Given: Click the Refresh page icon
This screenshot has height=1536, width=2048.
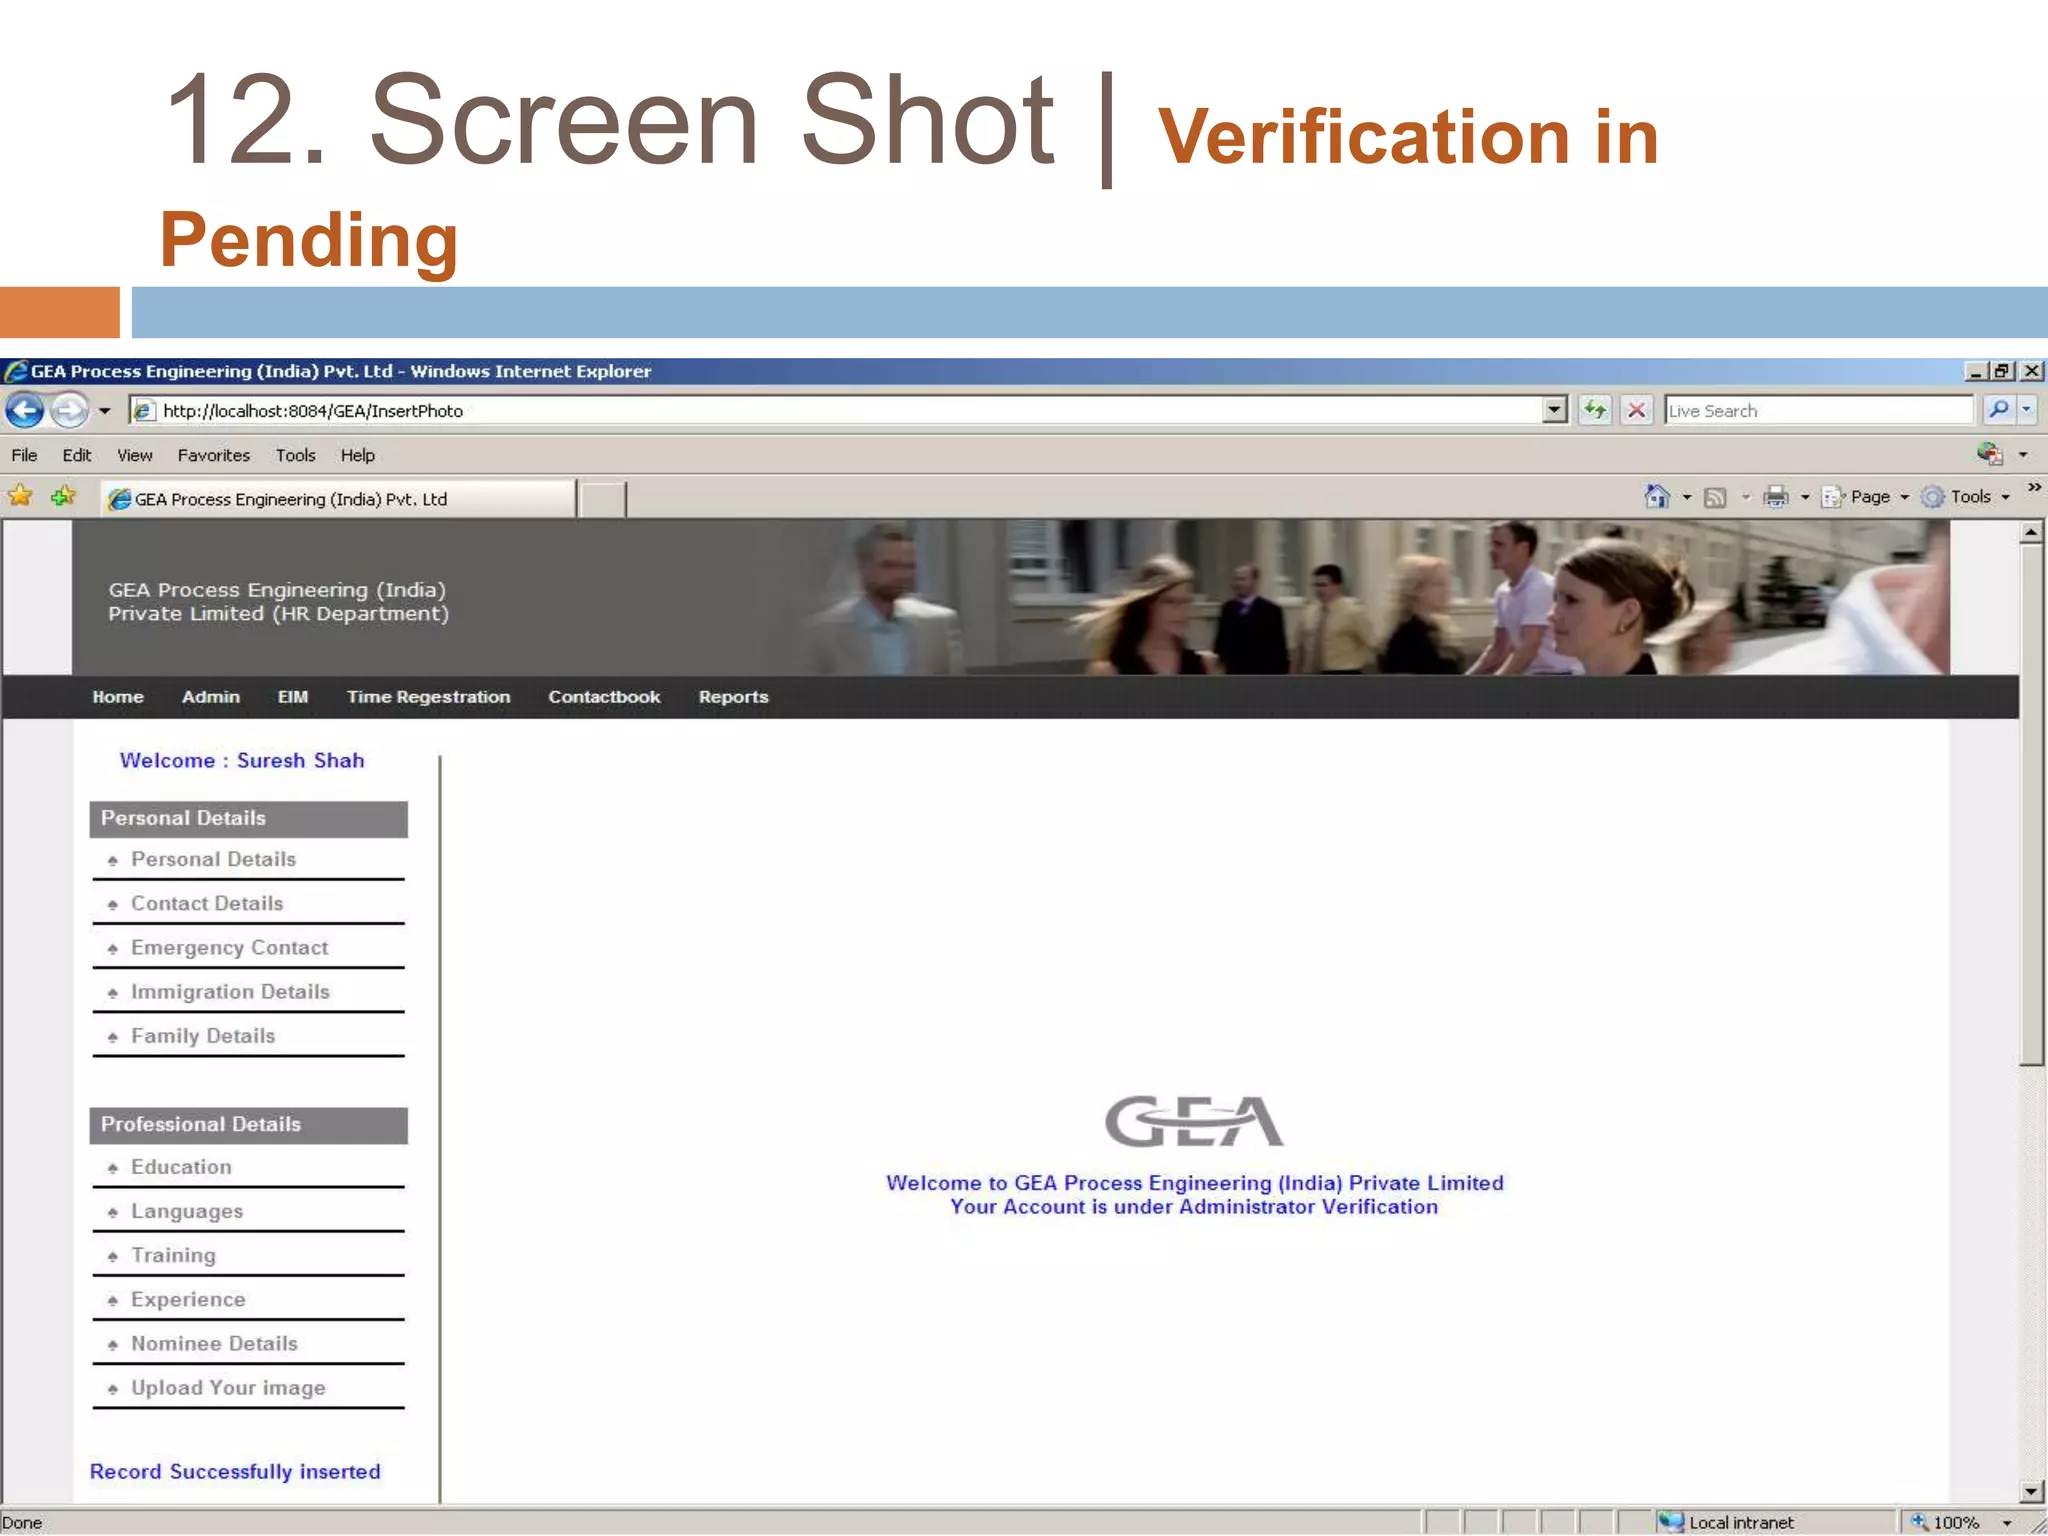Looking at the screenshot, I should (x=1595, y=410).
